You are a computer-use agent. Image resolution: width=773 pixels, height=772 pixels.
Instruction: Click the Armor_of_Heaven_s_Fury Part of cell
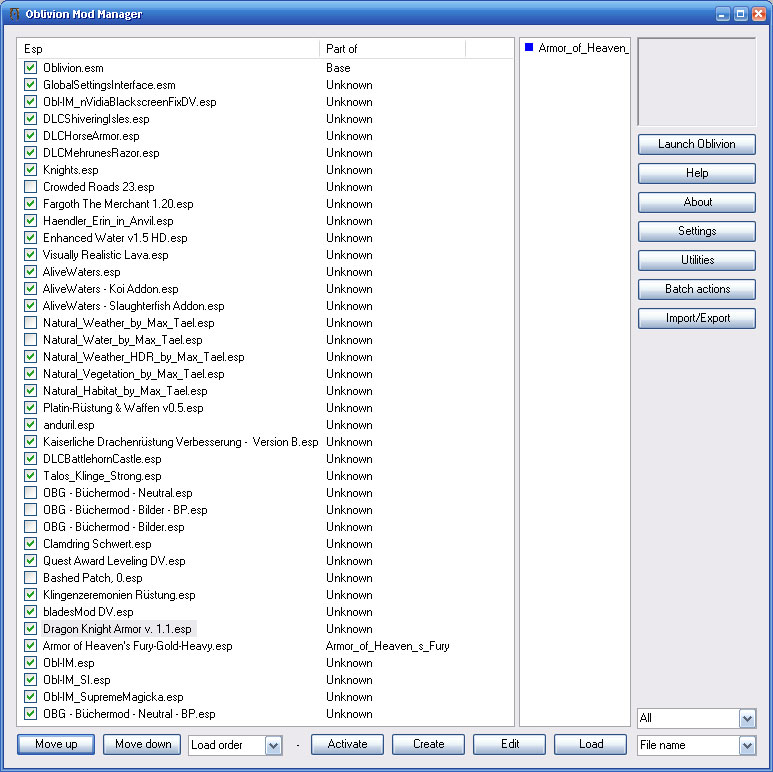(387, 646)
